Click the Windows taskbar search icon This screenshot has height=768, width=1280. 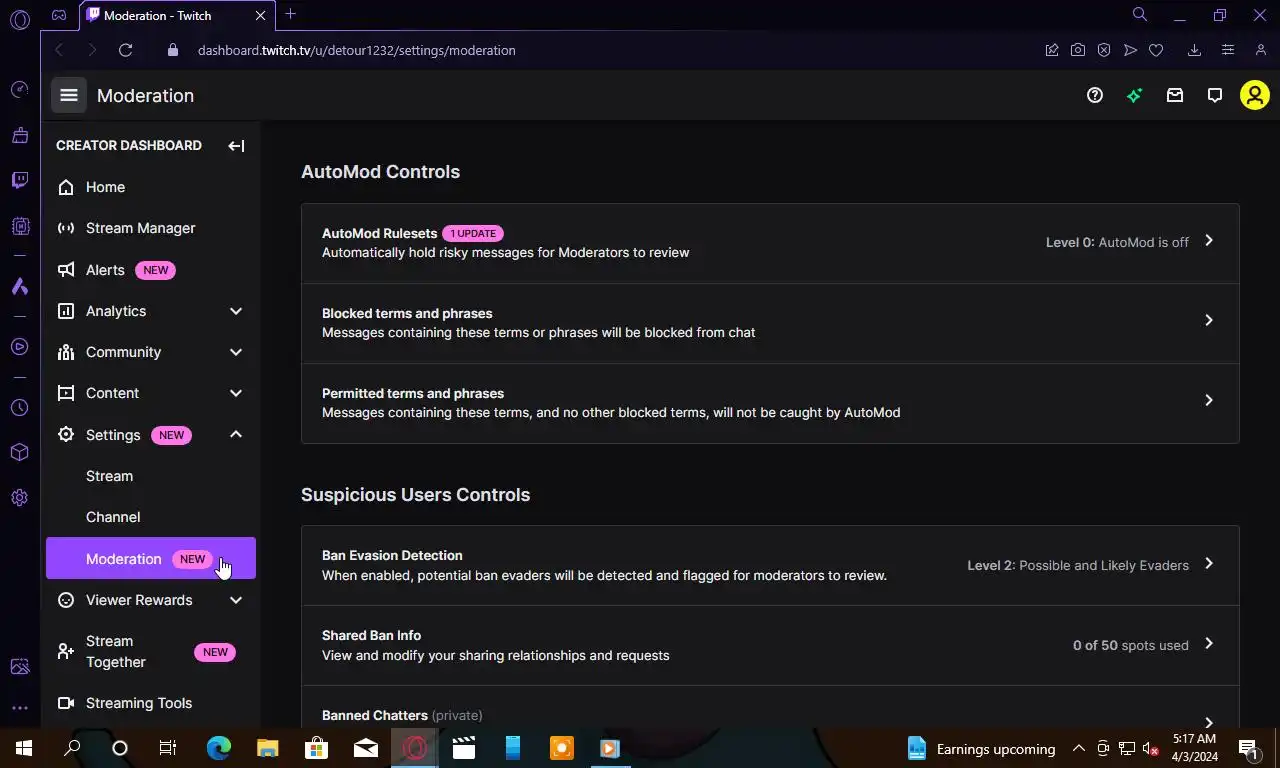coord(72,748)
